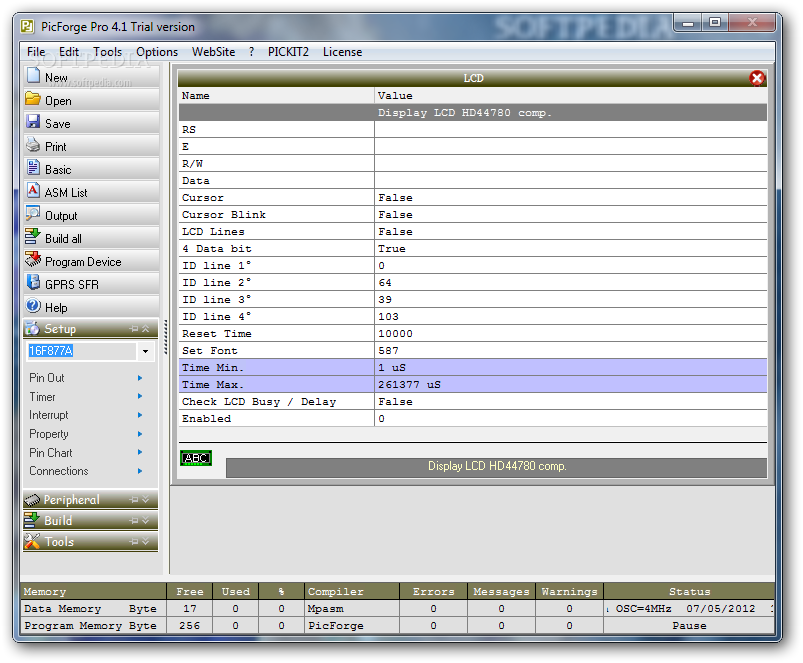Viewport: 803px width, 663px height.
Task: Pin the Tools panel
Action: pyautogui.click(x=134, y=542)
